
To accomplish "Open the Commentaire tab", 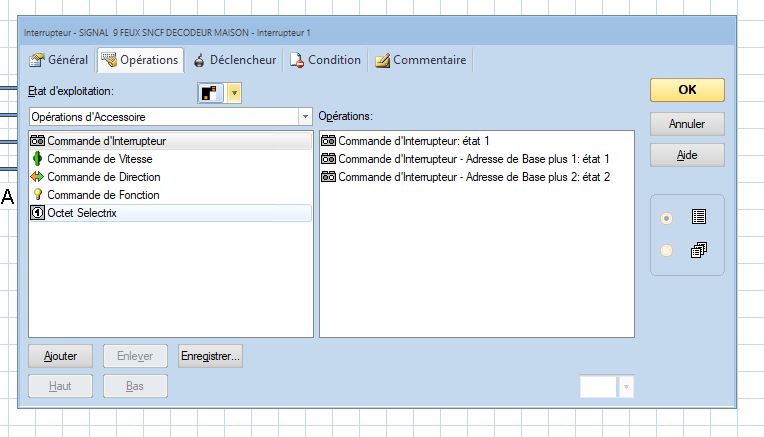I will click(x=420, y=60).
